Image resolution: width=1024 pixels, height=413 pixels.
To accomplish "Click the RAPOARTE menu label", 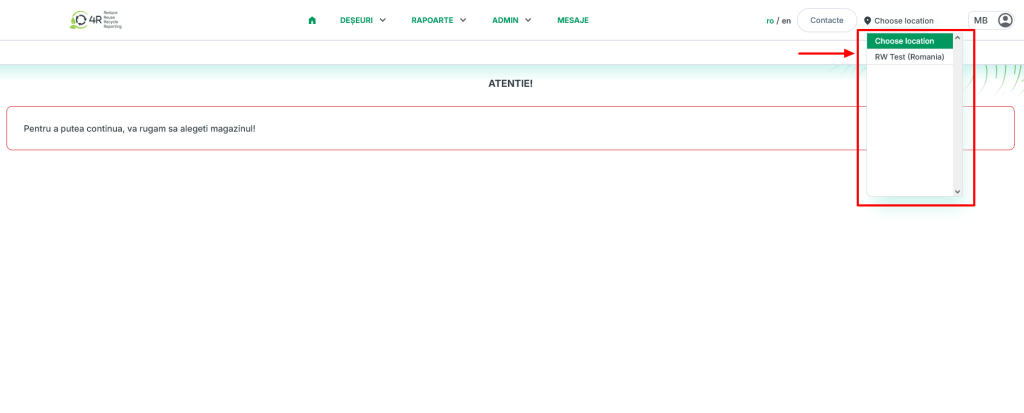I will pyautogui.click(x=432, y=20).
